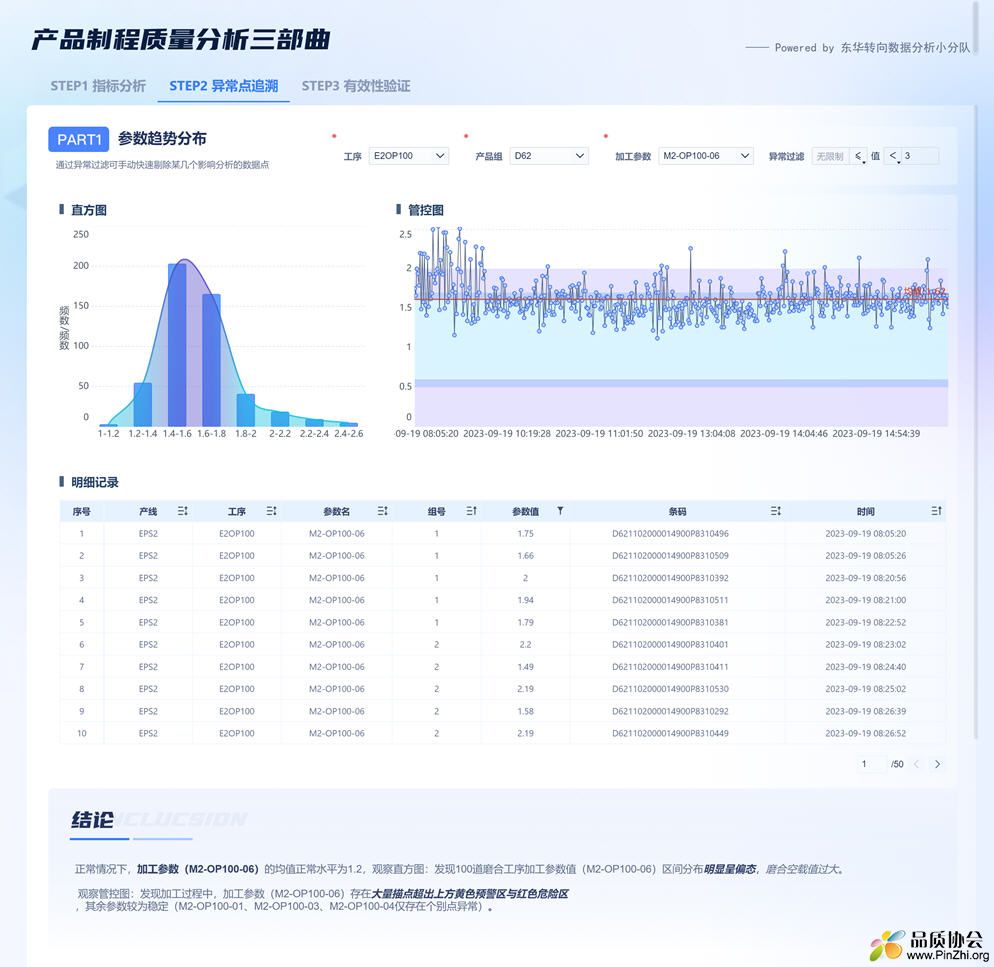Click time cell 2023-09-19 08:23:02
This screenshot has height=967, width=994.
[x=865, y=645]
